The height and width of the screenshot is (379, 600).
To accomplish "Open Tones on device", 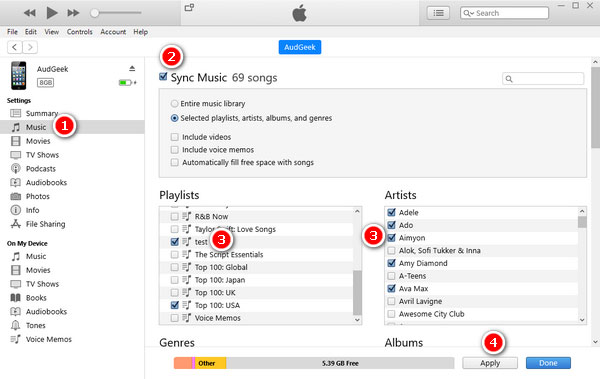I will (x=36, y=325).
